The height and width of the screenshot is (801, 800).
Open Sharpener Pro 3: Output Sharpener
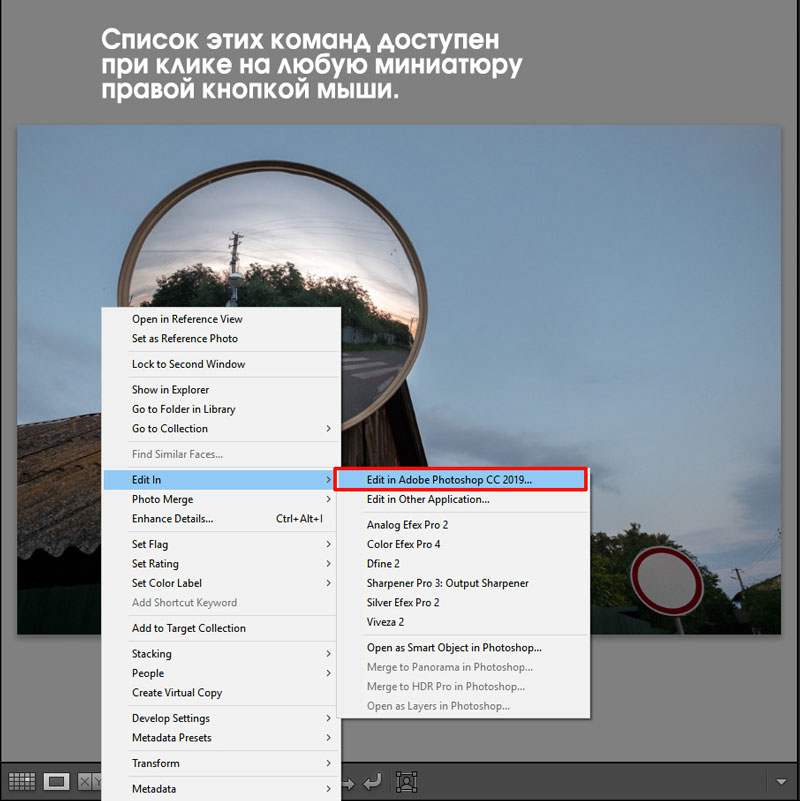(x=463, y=583)
